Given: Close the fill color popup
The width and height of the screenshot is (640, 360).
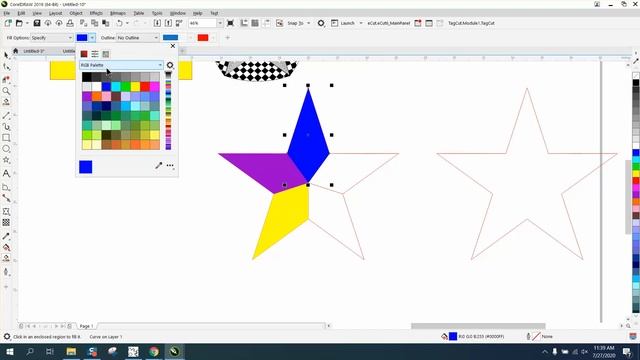Looking at the screenshot, I should [173, 46].
